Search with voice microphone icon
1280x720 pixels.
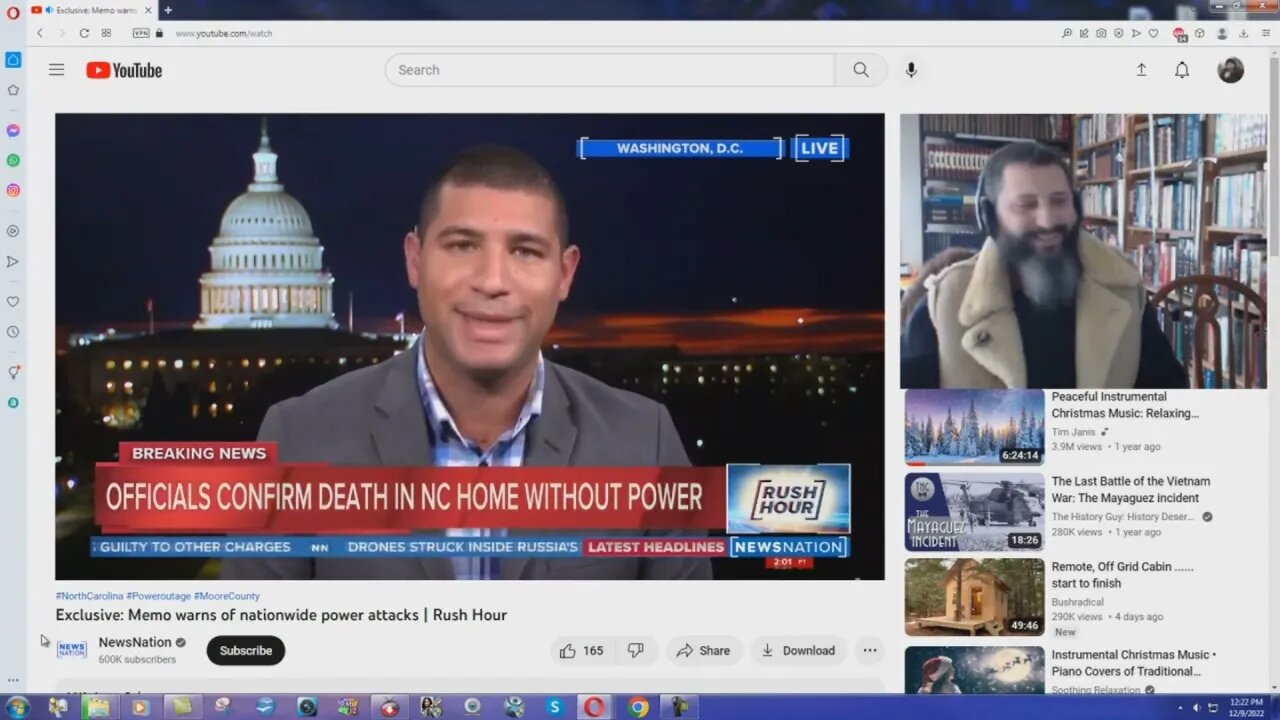[x=911, y=70]
